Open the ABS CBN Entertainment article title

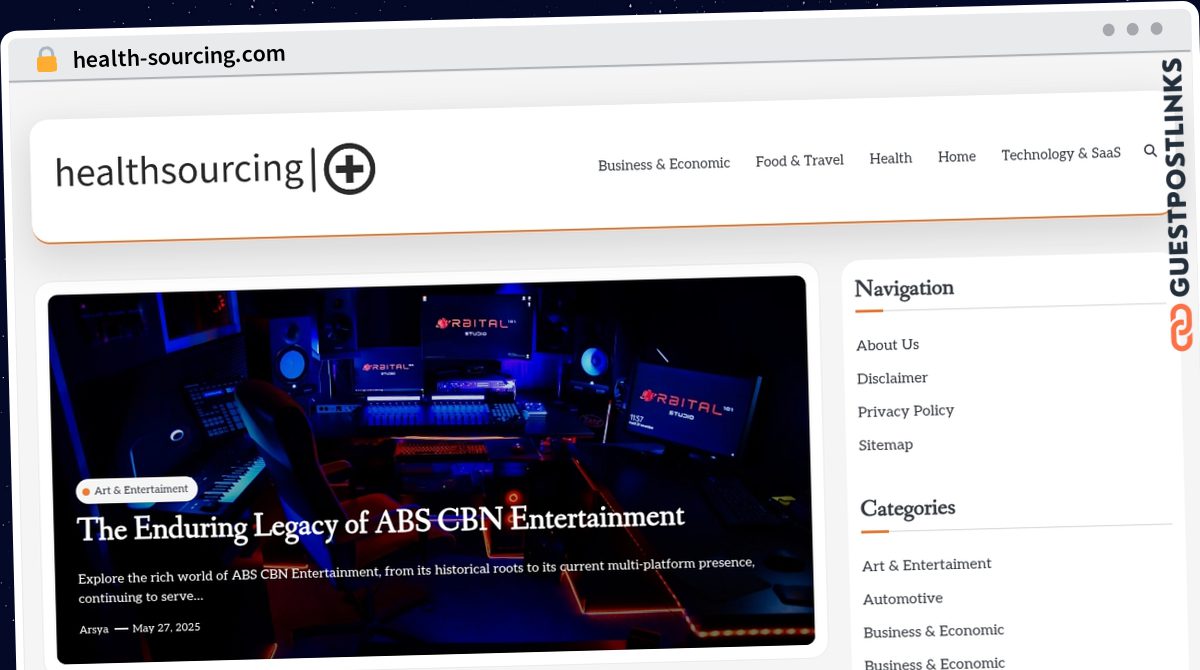(x=381, y=522)
